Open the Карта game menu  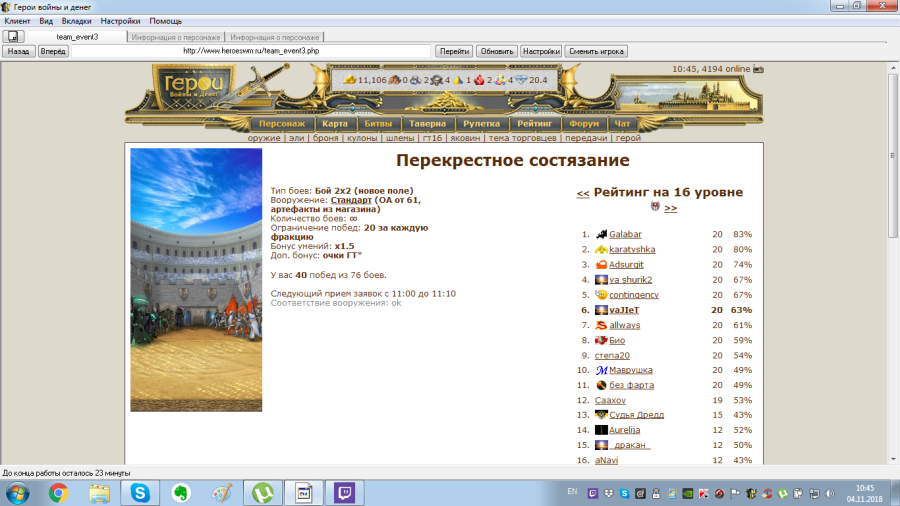(335, 123)
